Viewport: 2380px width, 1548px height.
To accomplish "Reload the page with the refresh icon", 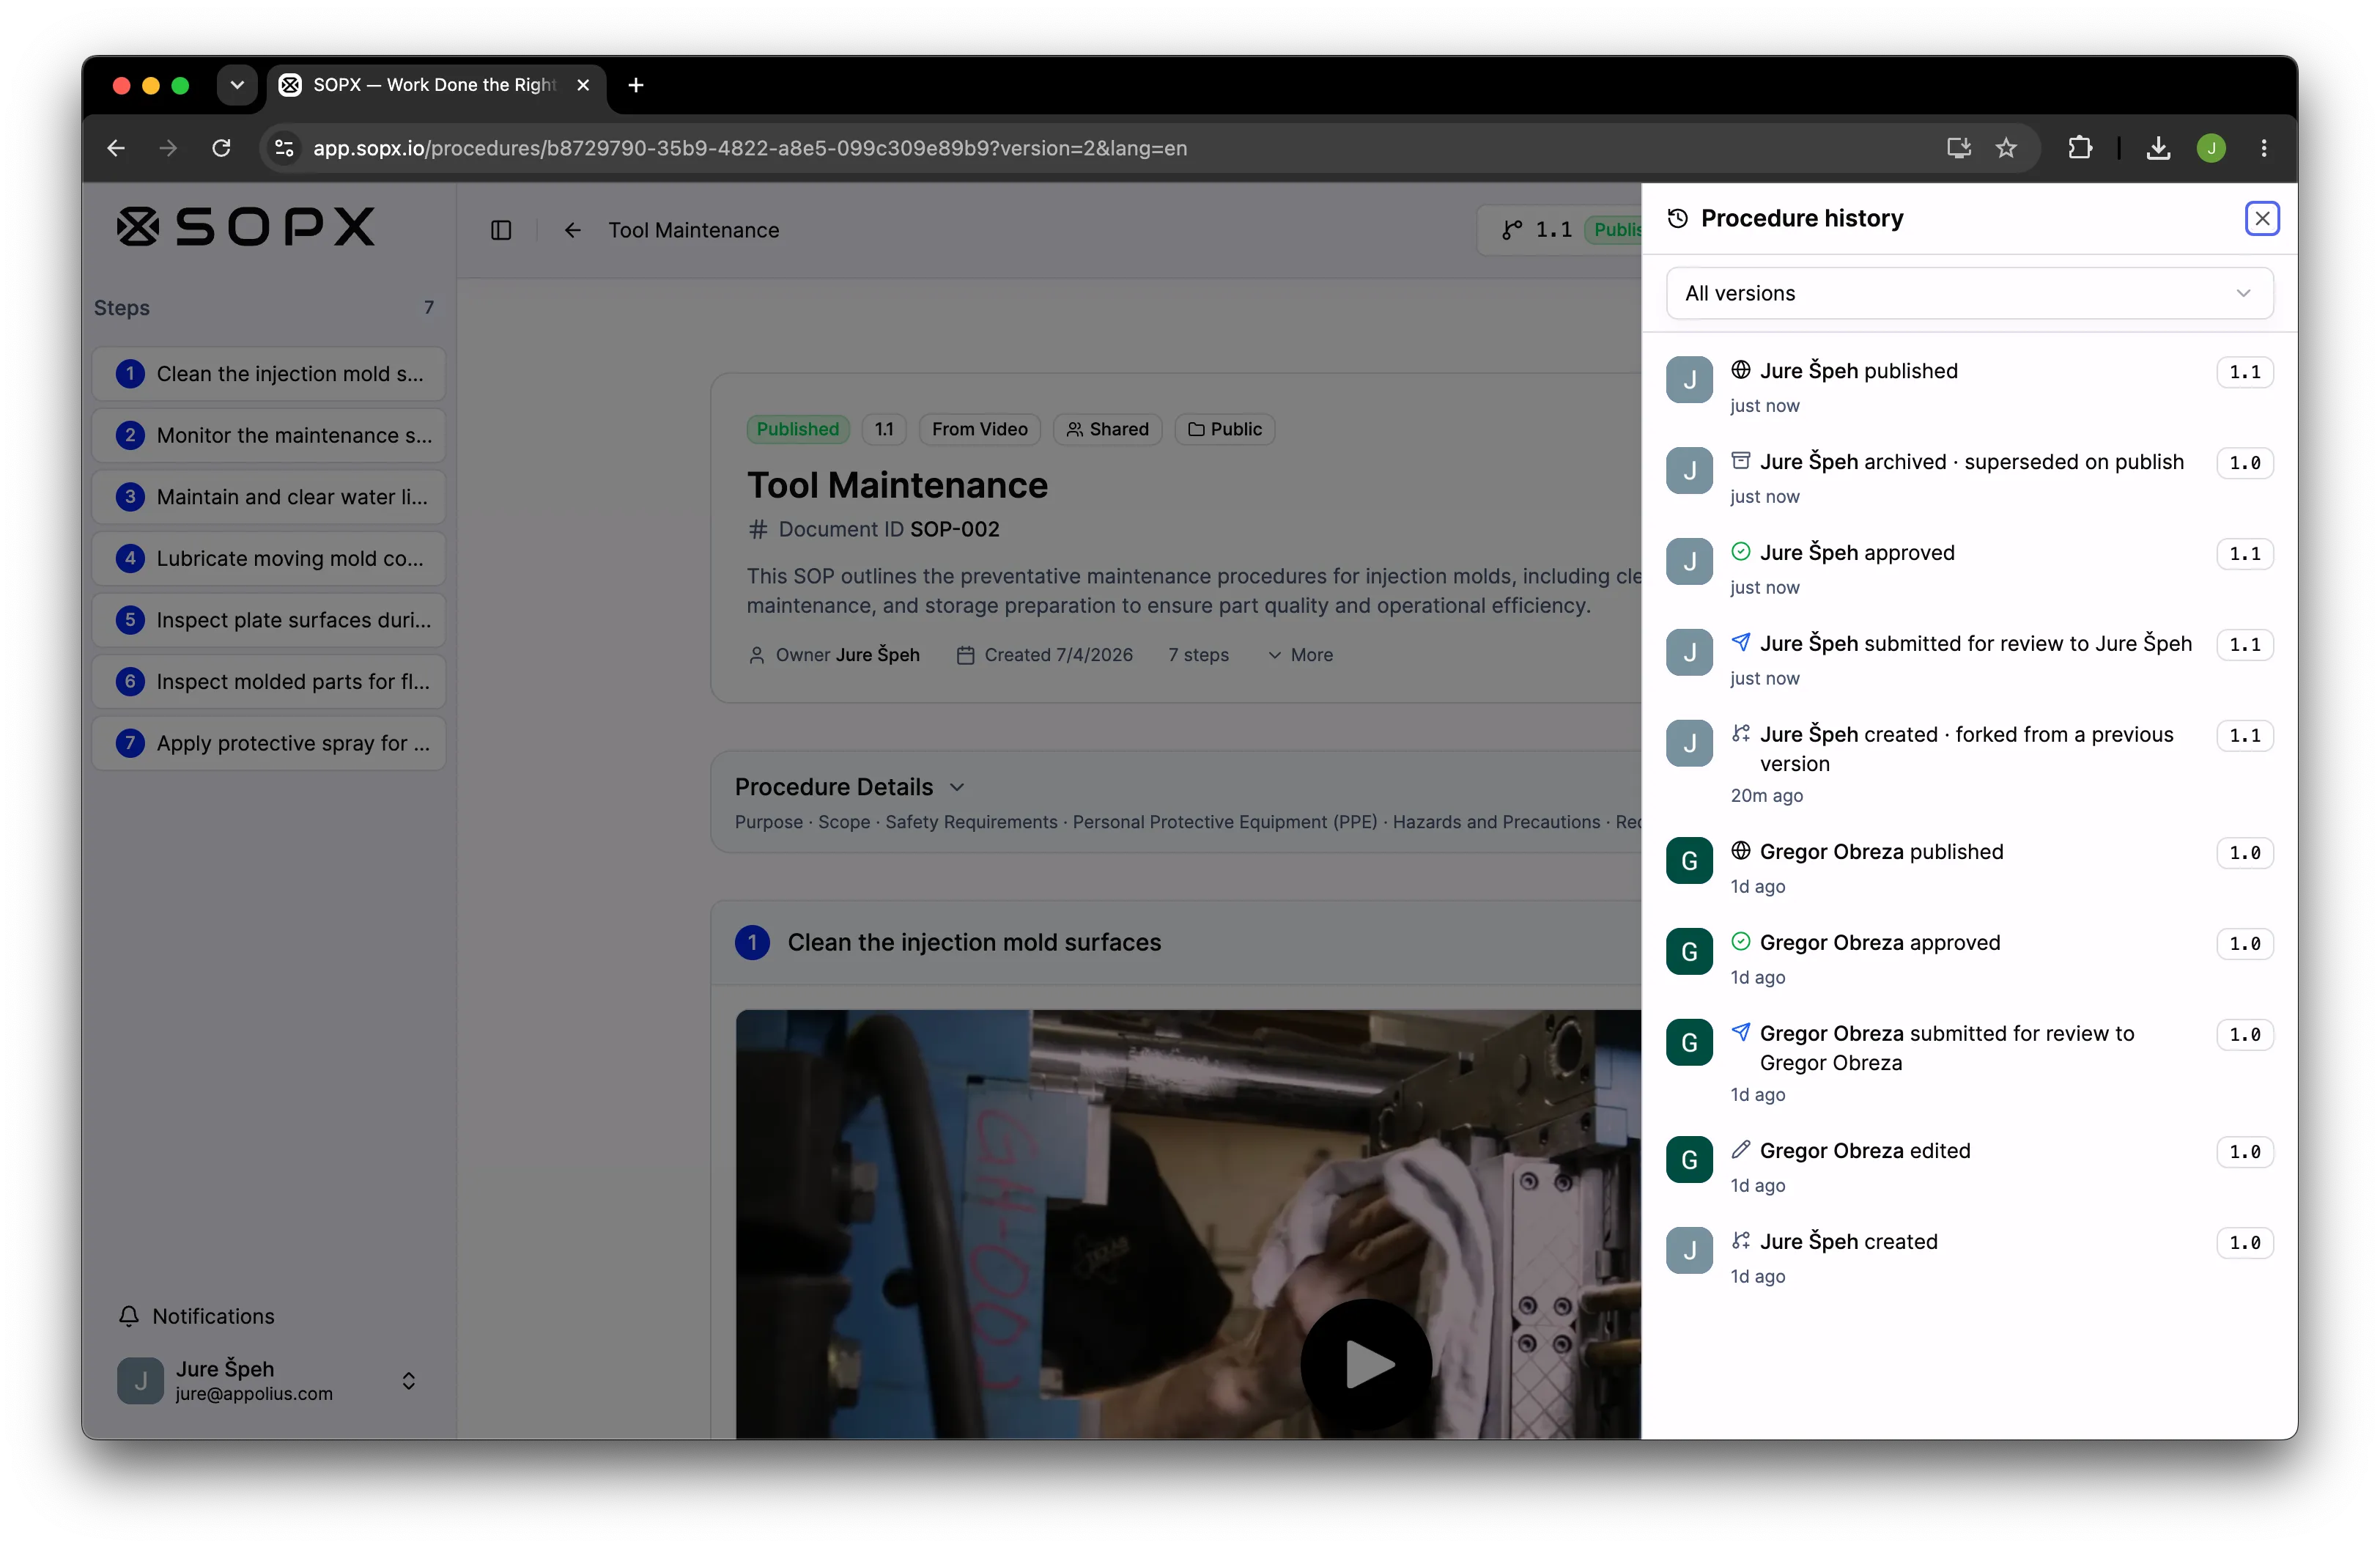I will point(221,148).
